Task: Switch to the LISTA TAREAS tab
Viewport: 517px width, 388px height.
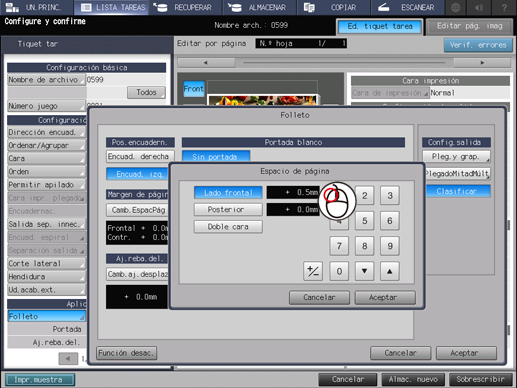Action: pyautogui.click(x=112, y=7)
